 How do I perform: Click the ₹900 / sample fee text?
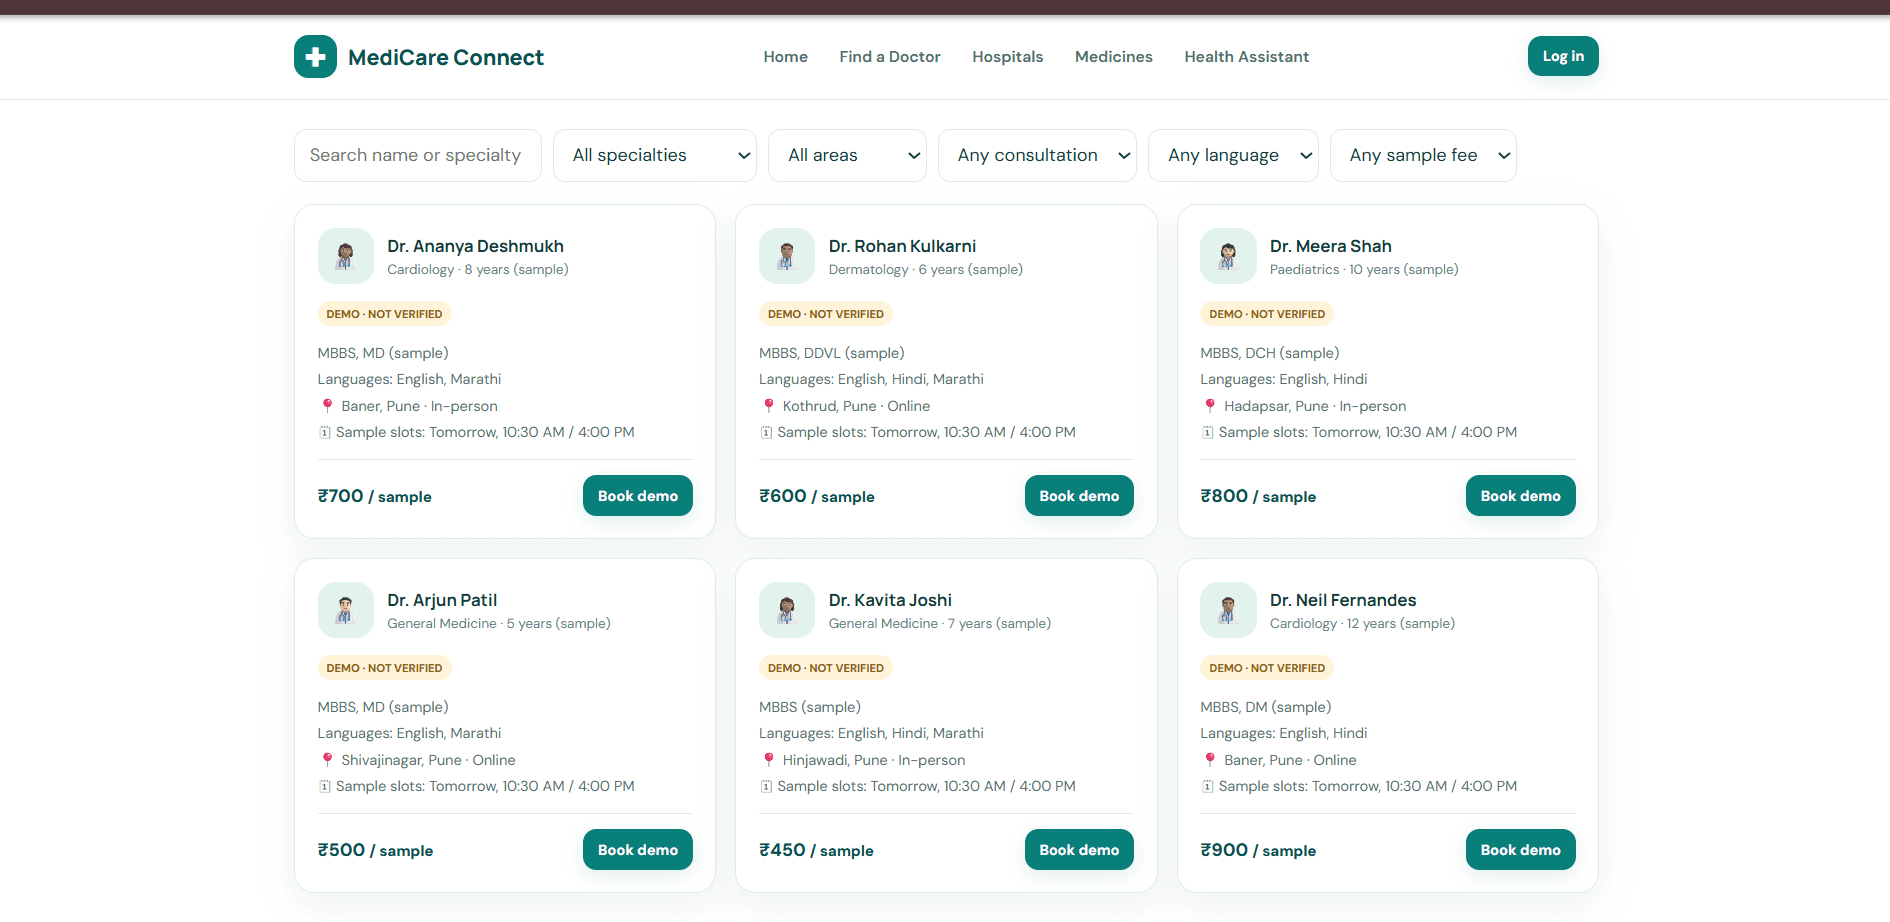pyautogui.click(x=1258, y=850)
